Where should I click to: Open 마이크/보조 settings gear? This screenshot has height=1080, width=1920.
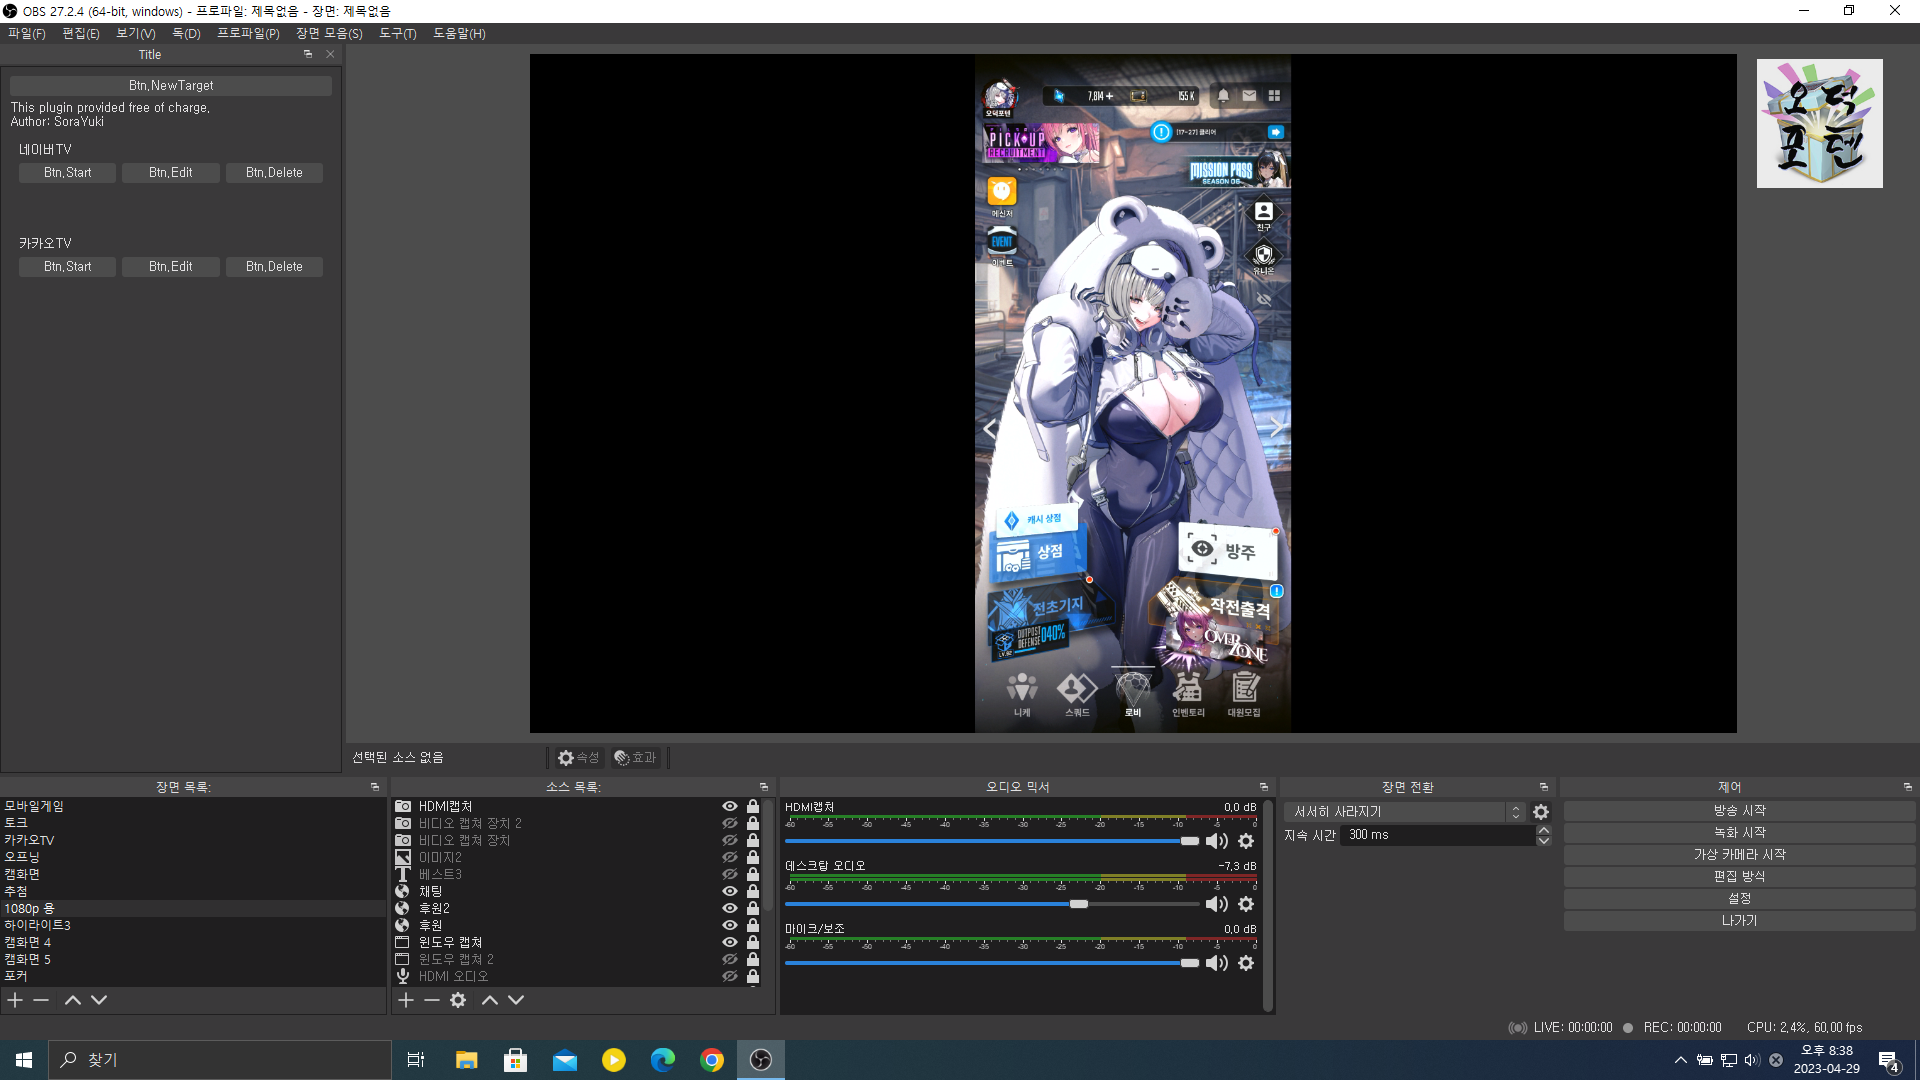[x=1246, y=963]
